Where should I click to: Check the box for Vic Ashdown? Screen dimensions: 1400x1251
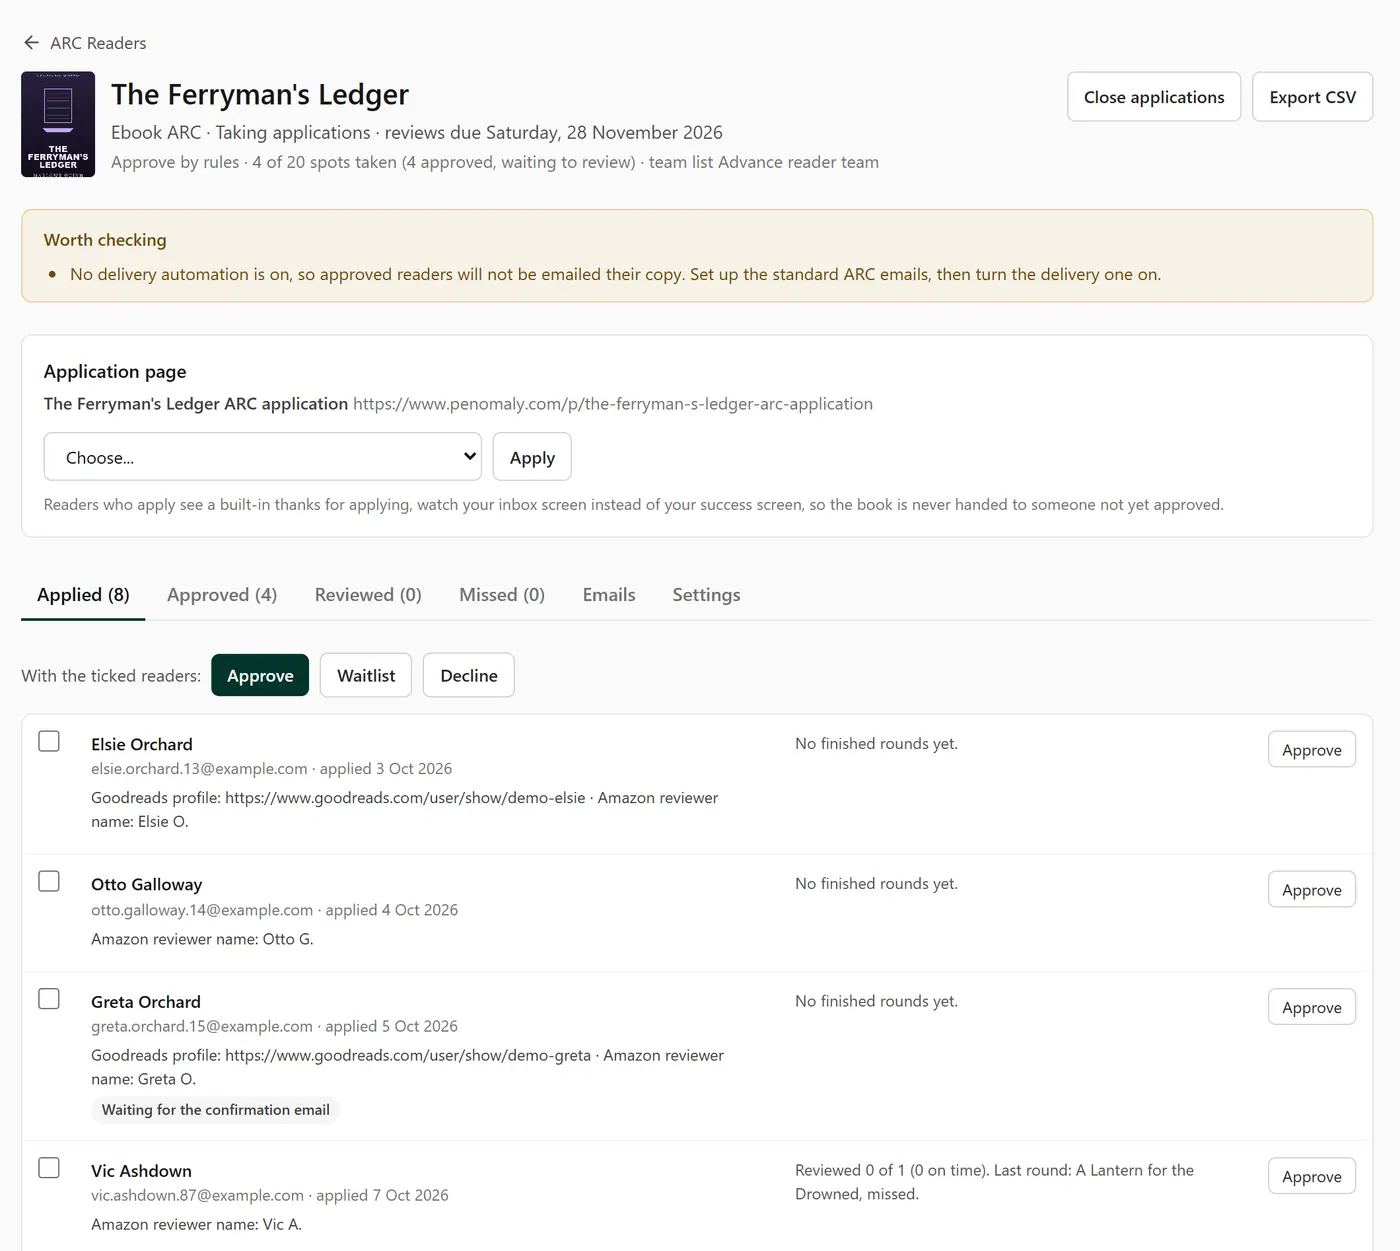pos(49,1168)
